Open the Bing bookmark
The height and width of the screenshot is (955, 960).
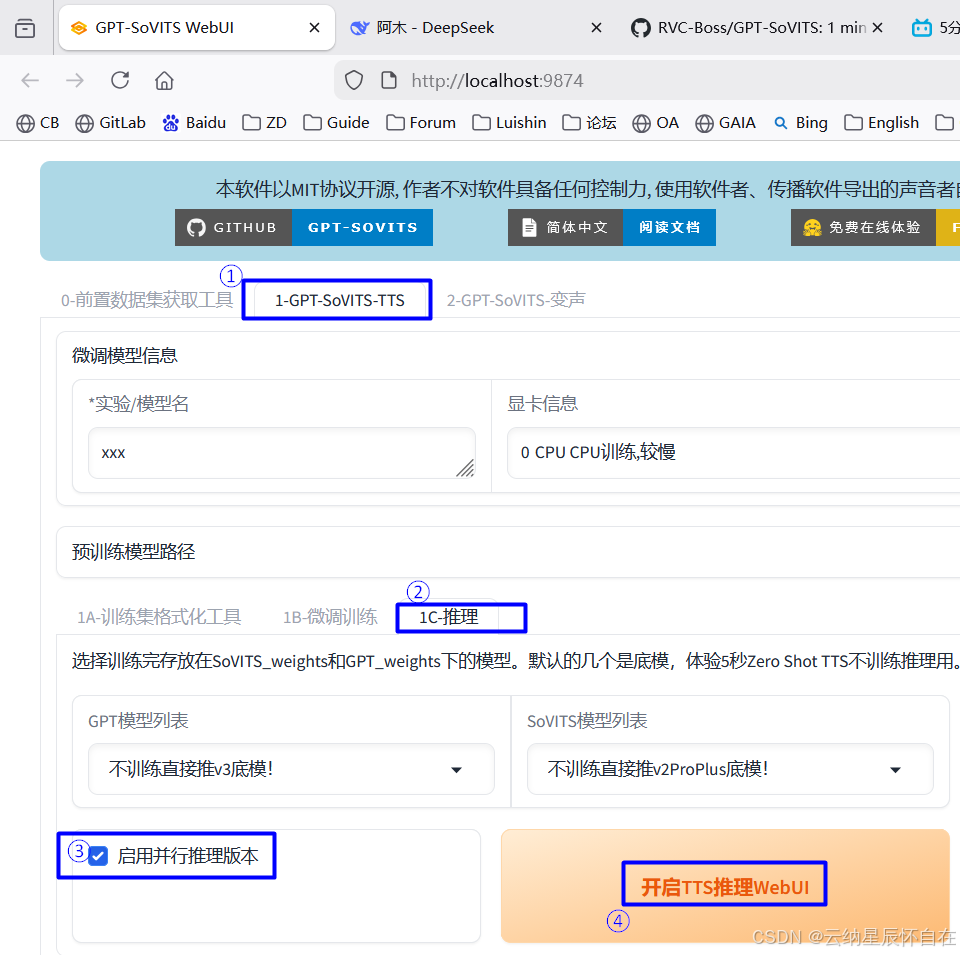click(x=801, y=123)
